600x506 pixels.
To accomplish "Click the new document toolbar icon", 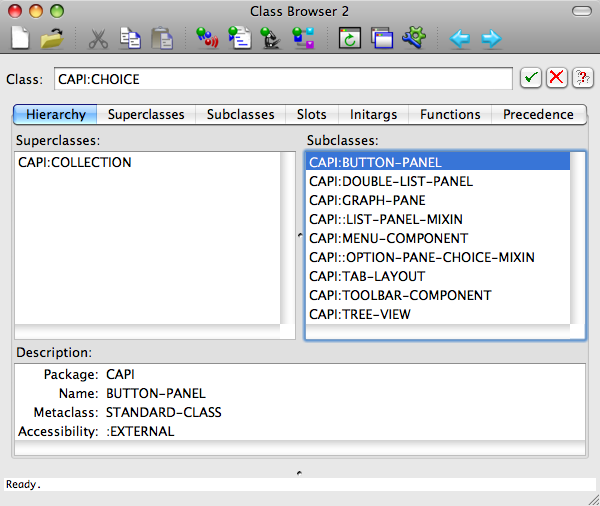I will click(x=20, y=39).
